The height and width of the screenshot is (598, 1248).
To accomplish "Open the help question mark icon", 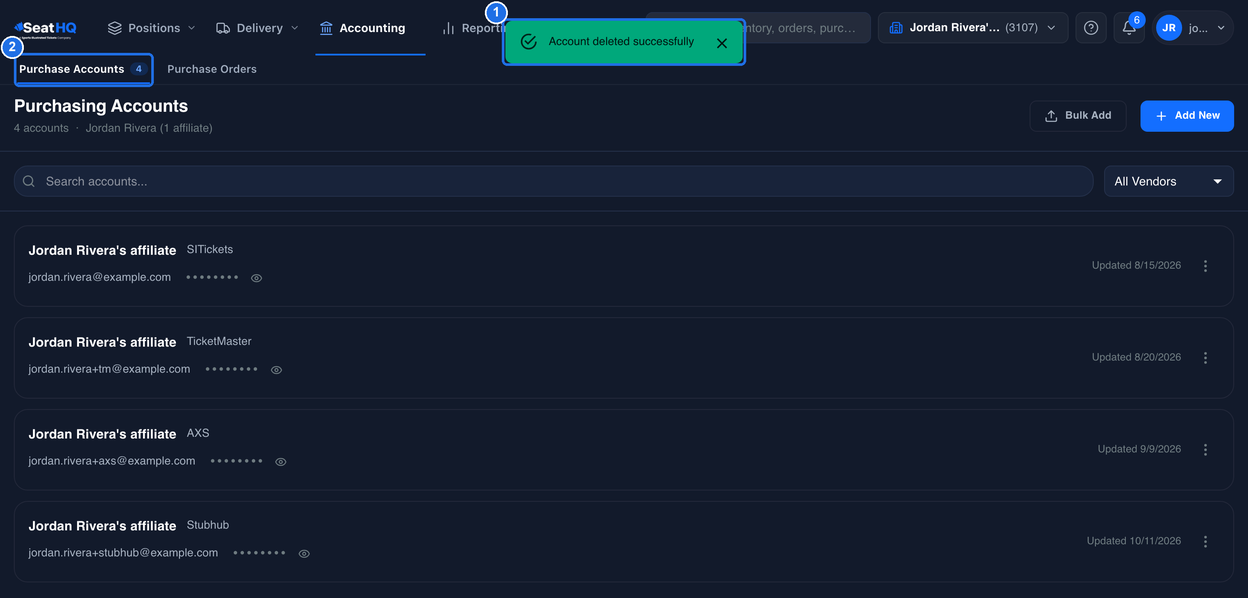I will point(1091,28).
